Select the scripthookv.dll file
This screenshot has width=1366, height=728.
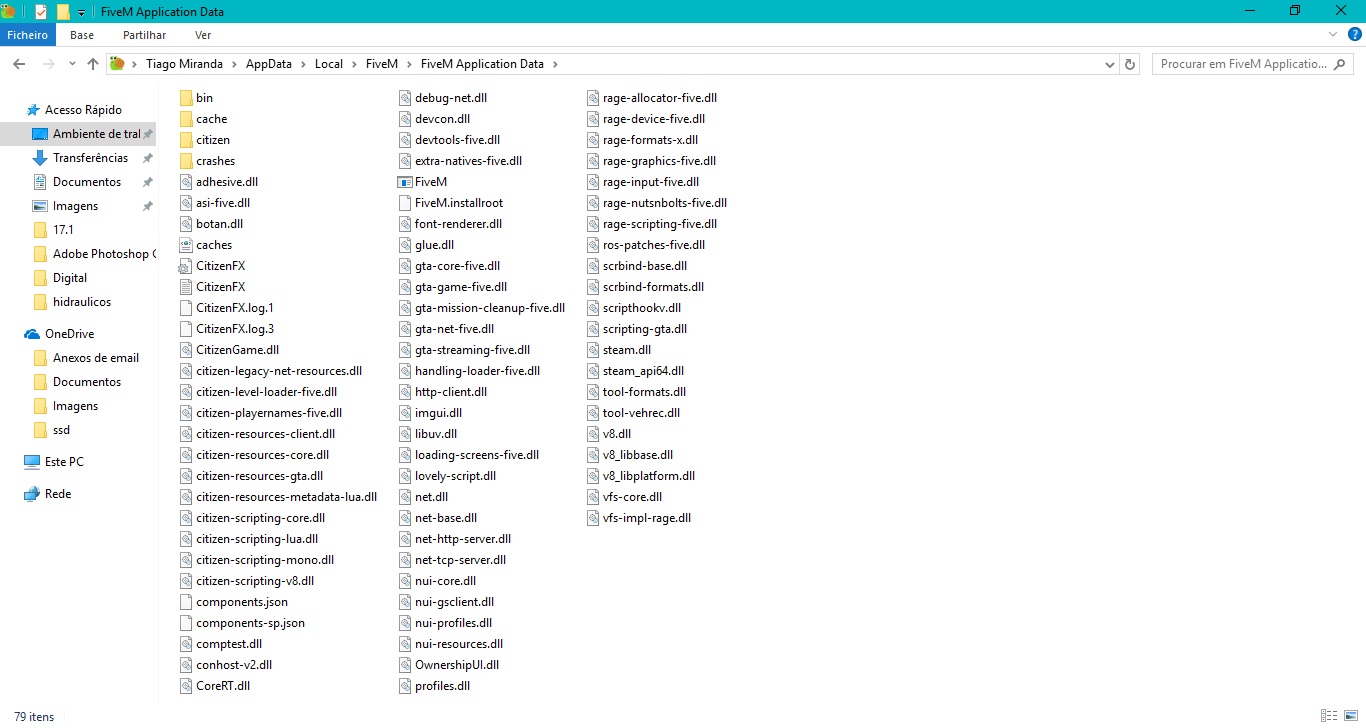(x=634, y=308)
